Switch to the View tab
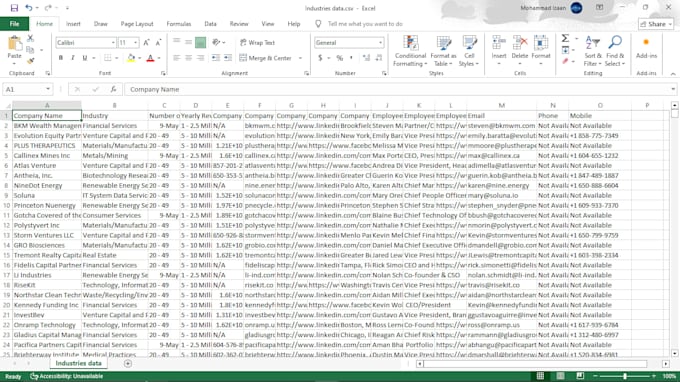The width and height of the screenshot is (680, 382). [x=268, y=24]
